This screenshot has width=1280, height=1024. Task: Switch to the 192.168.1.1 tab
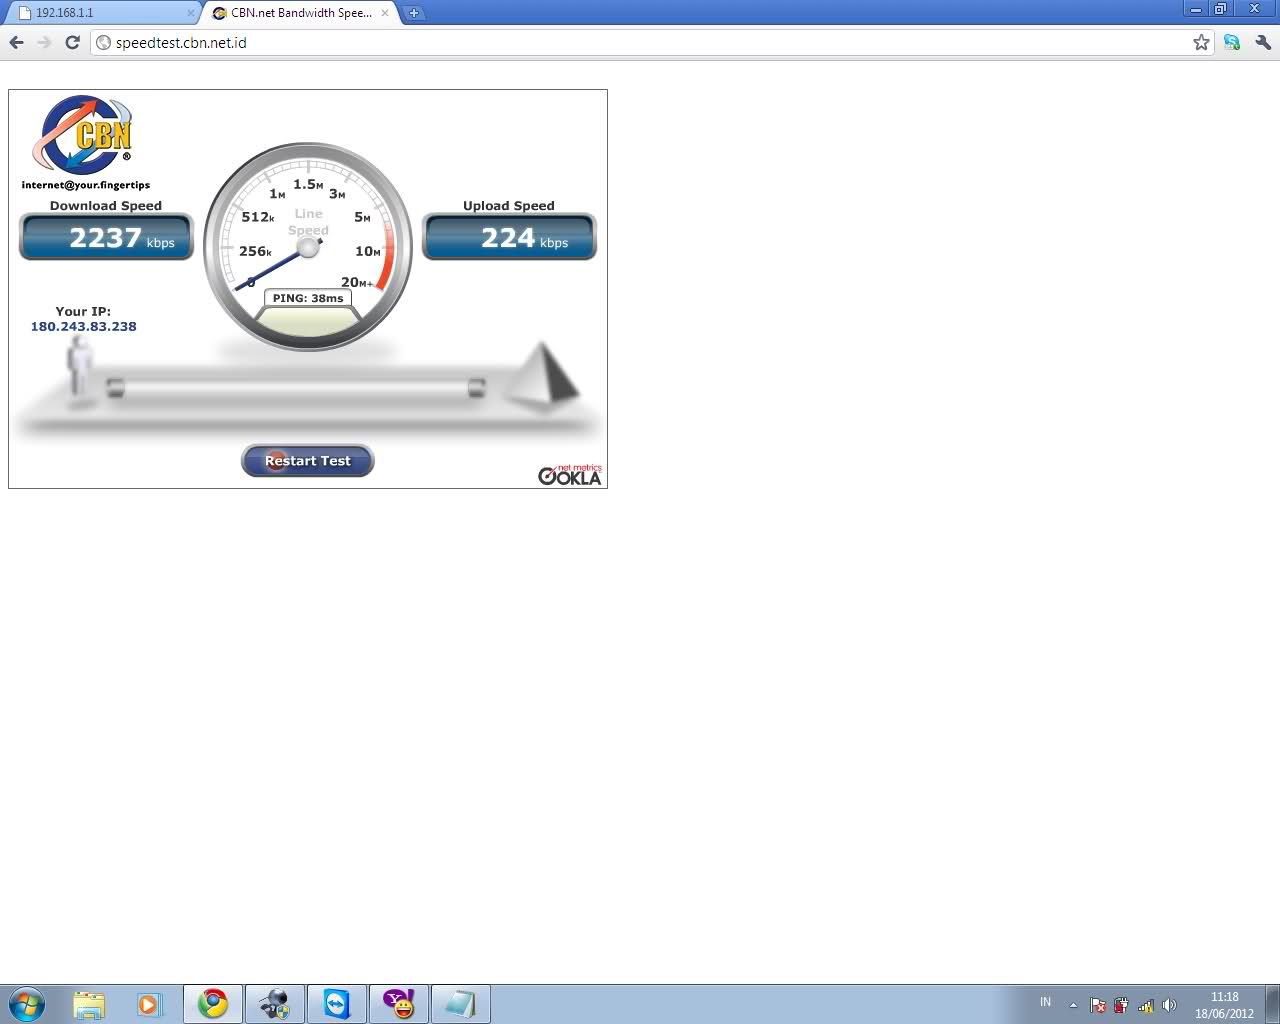point(100,13)
